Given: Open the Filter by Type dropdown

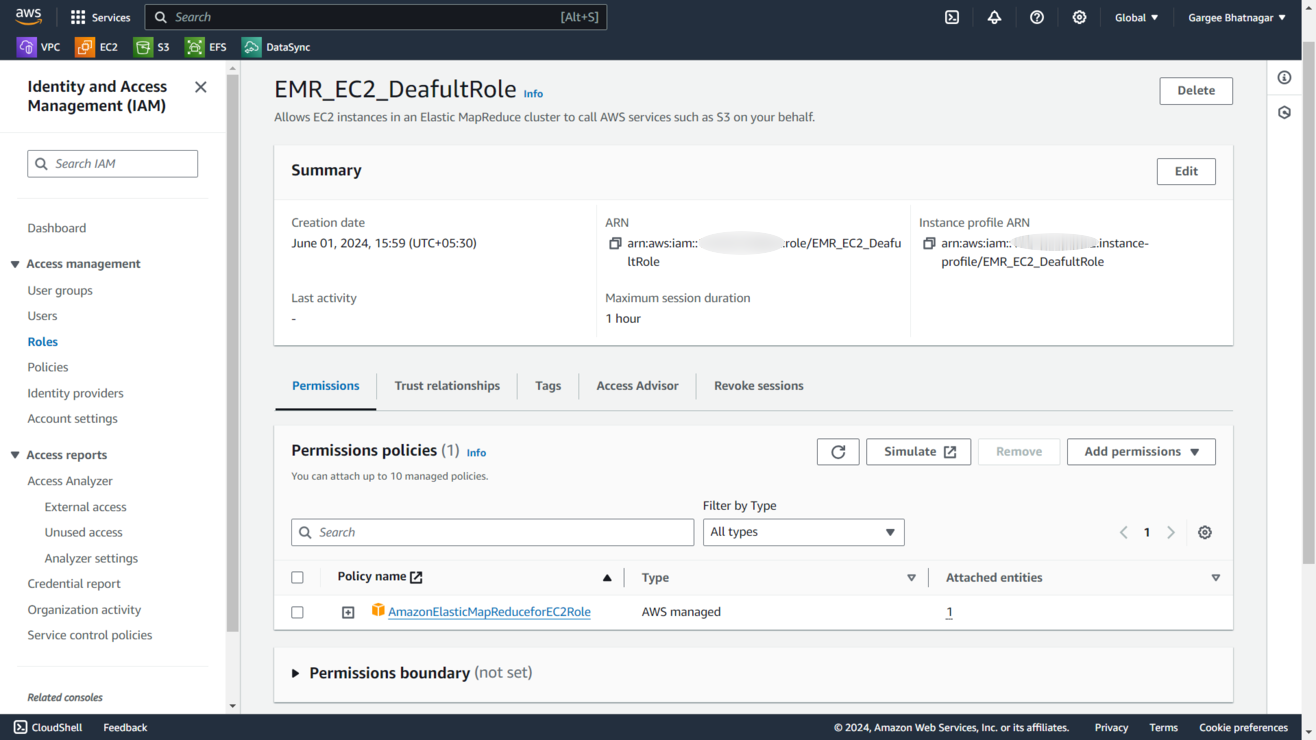Looking at the screenshot, I should 803,532.
